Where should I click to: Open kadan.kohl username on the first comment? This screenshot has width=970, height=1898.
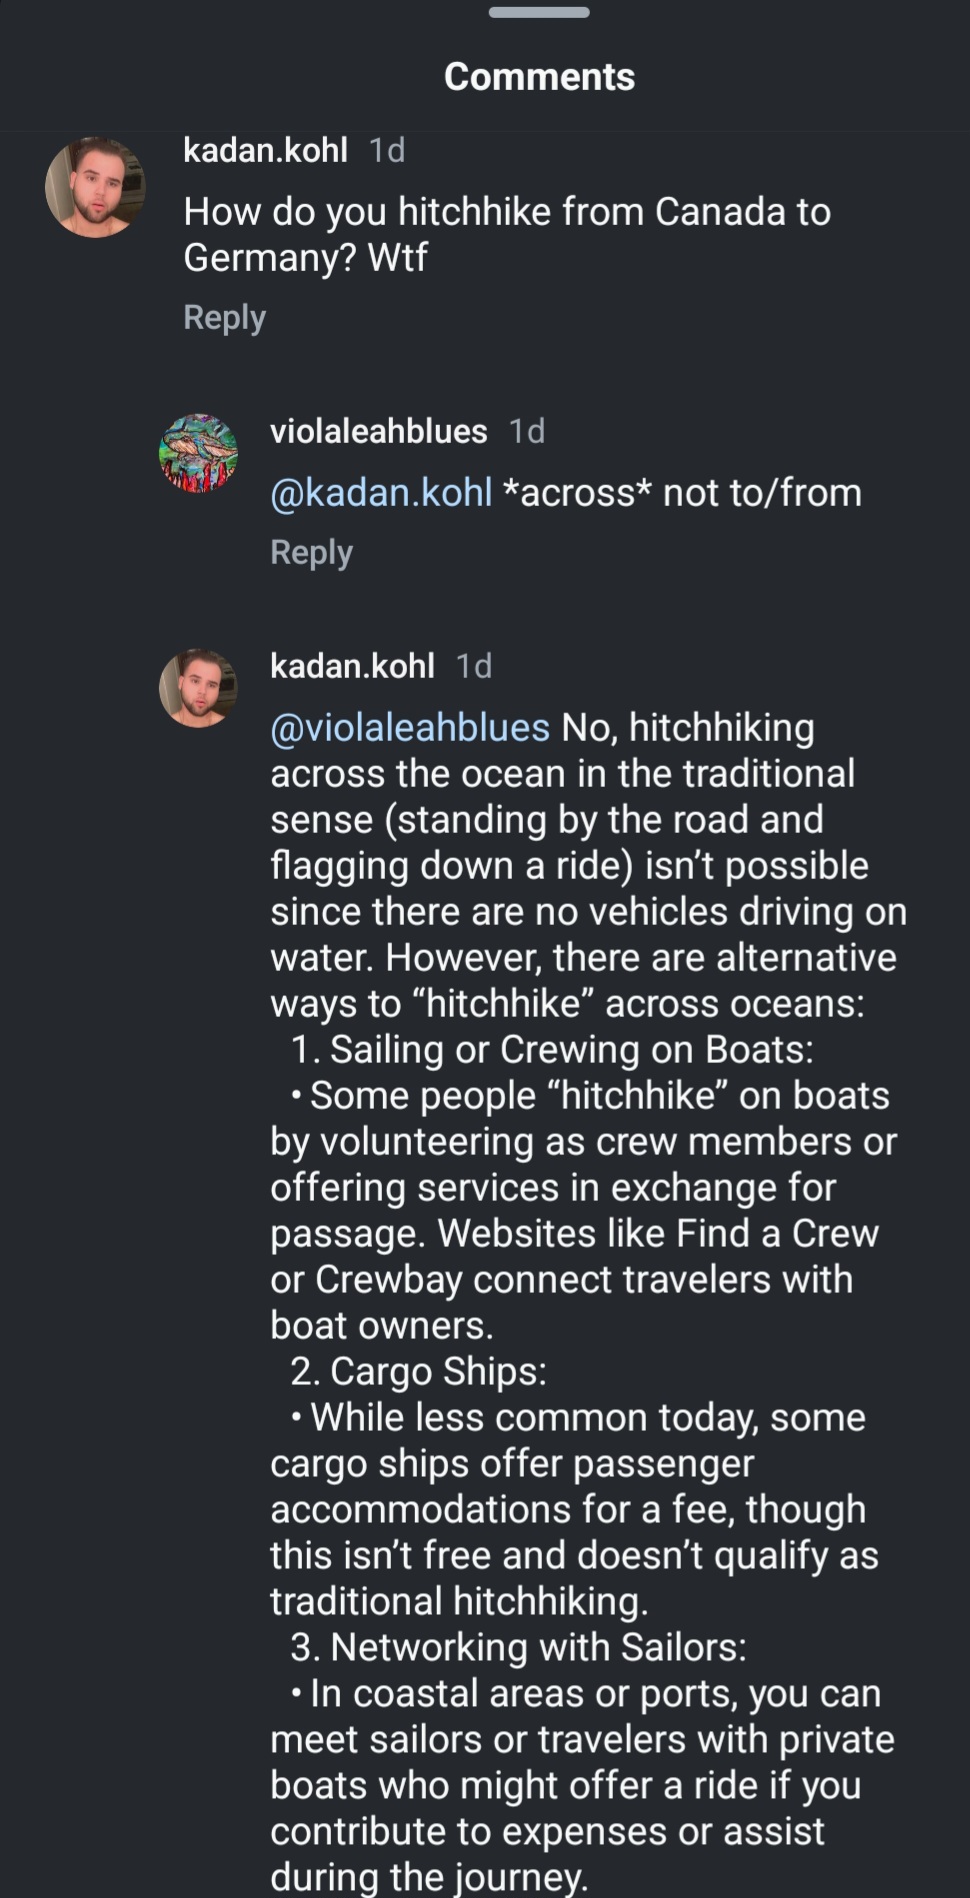click(265, 150)
